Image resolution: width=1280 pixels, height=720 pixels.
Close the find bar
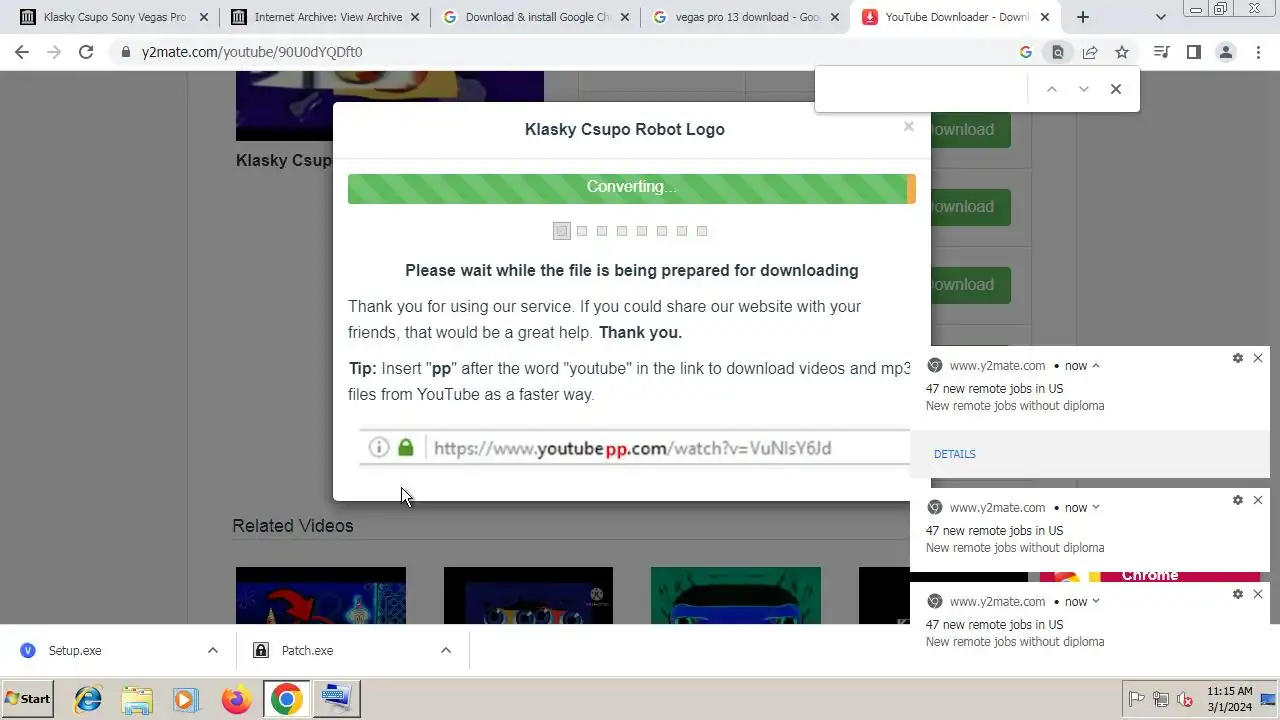coord(1116,89)
